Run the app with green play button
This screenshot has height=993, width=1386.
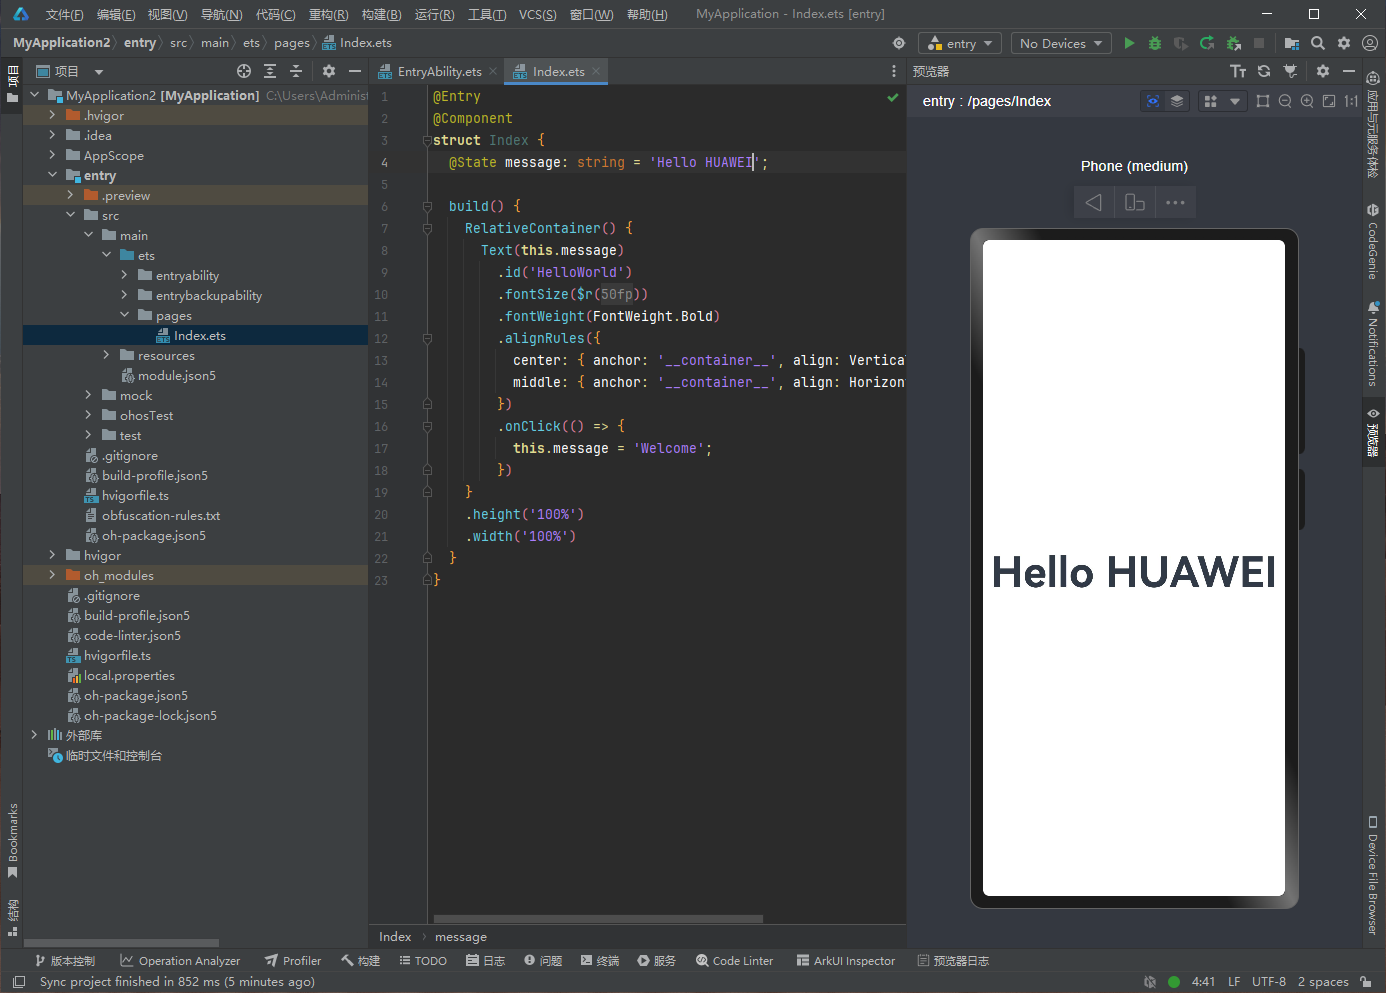[x=1129, y=43]
